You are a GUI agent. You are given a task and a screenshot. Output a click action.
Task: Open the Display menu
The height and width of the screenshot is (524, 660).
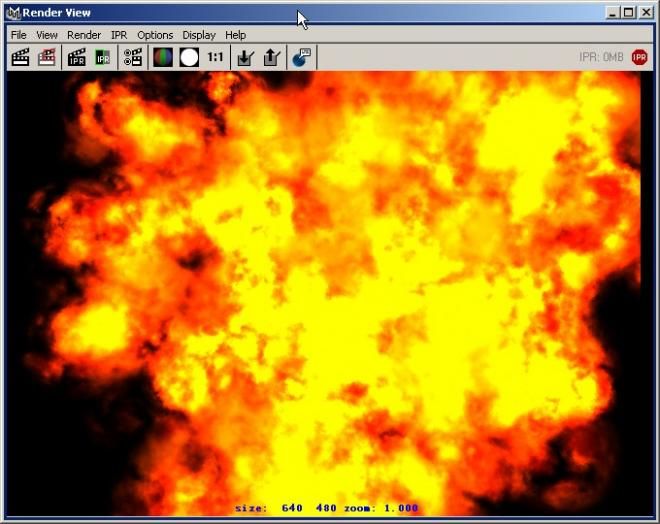pyautogui.click(x=199, y=35)
